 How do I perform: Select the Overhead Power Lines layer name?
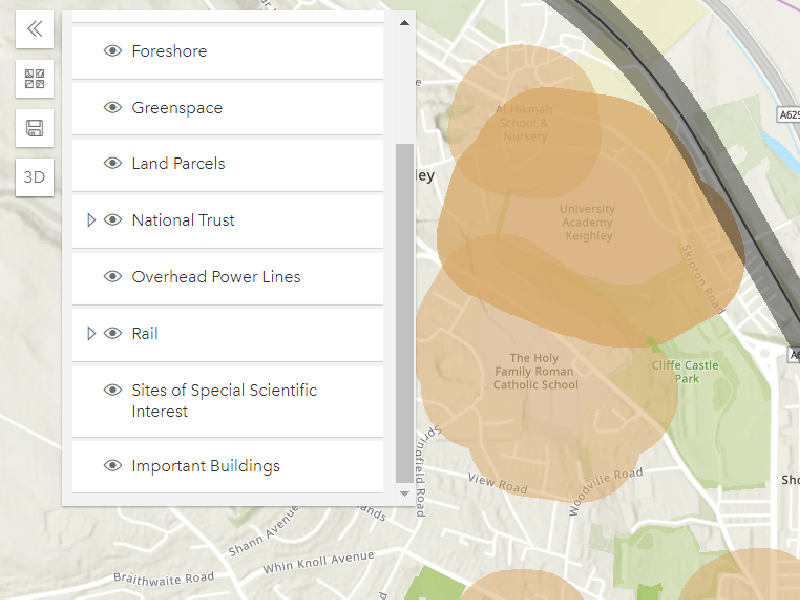[x=216, y=277]
